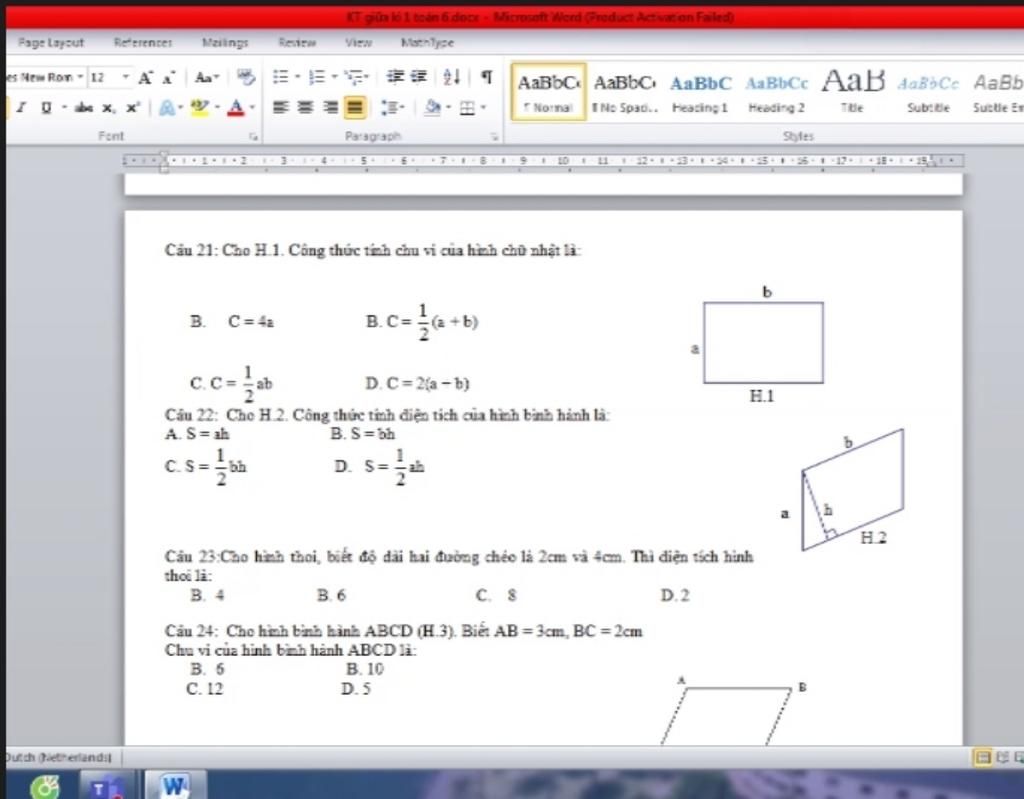Expand the Numbering dropdown arrow
The width and height of the screenshot is (1024, 799).
pos(334,77)
